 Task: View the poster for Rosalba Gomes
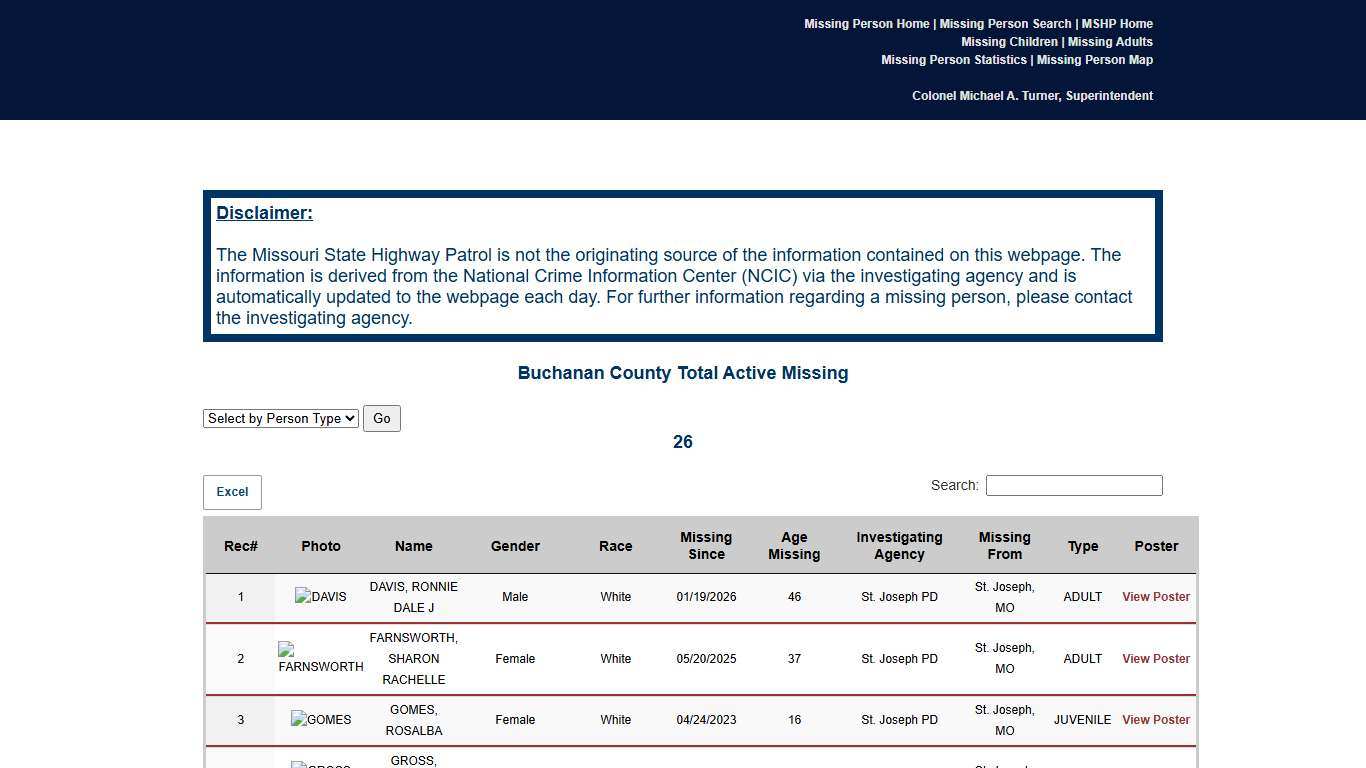1155,720
